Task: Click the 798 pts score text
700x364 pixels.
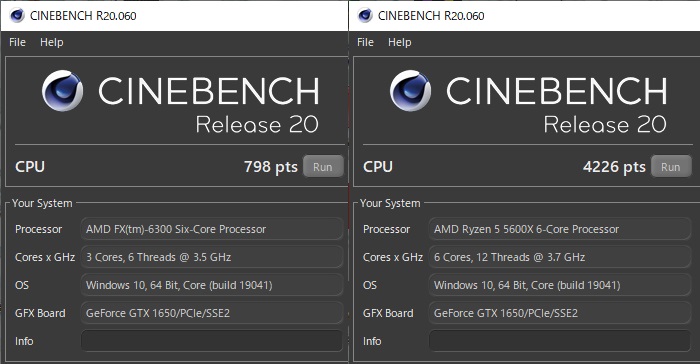Action: tap(271, 167)
